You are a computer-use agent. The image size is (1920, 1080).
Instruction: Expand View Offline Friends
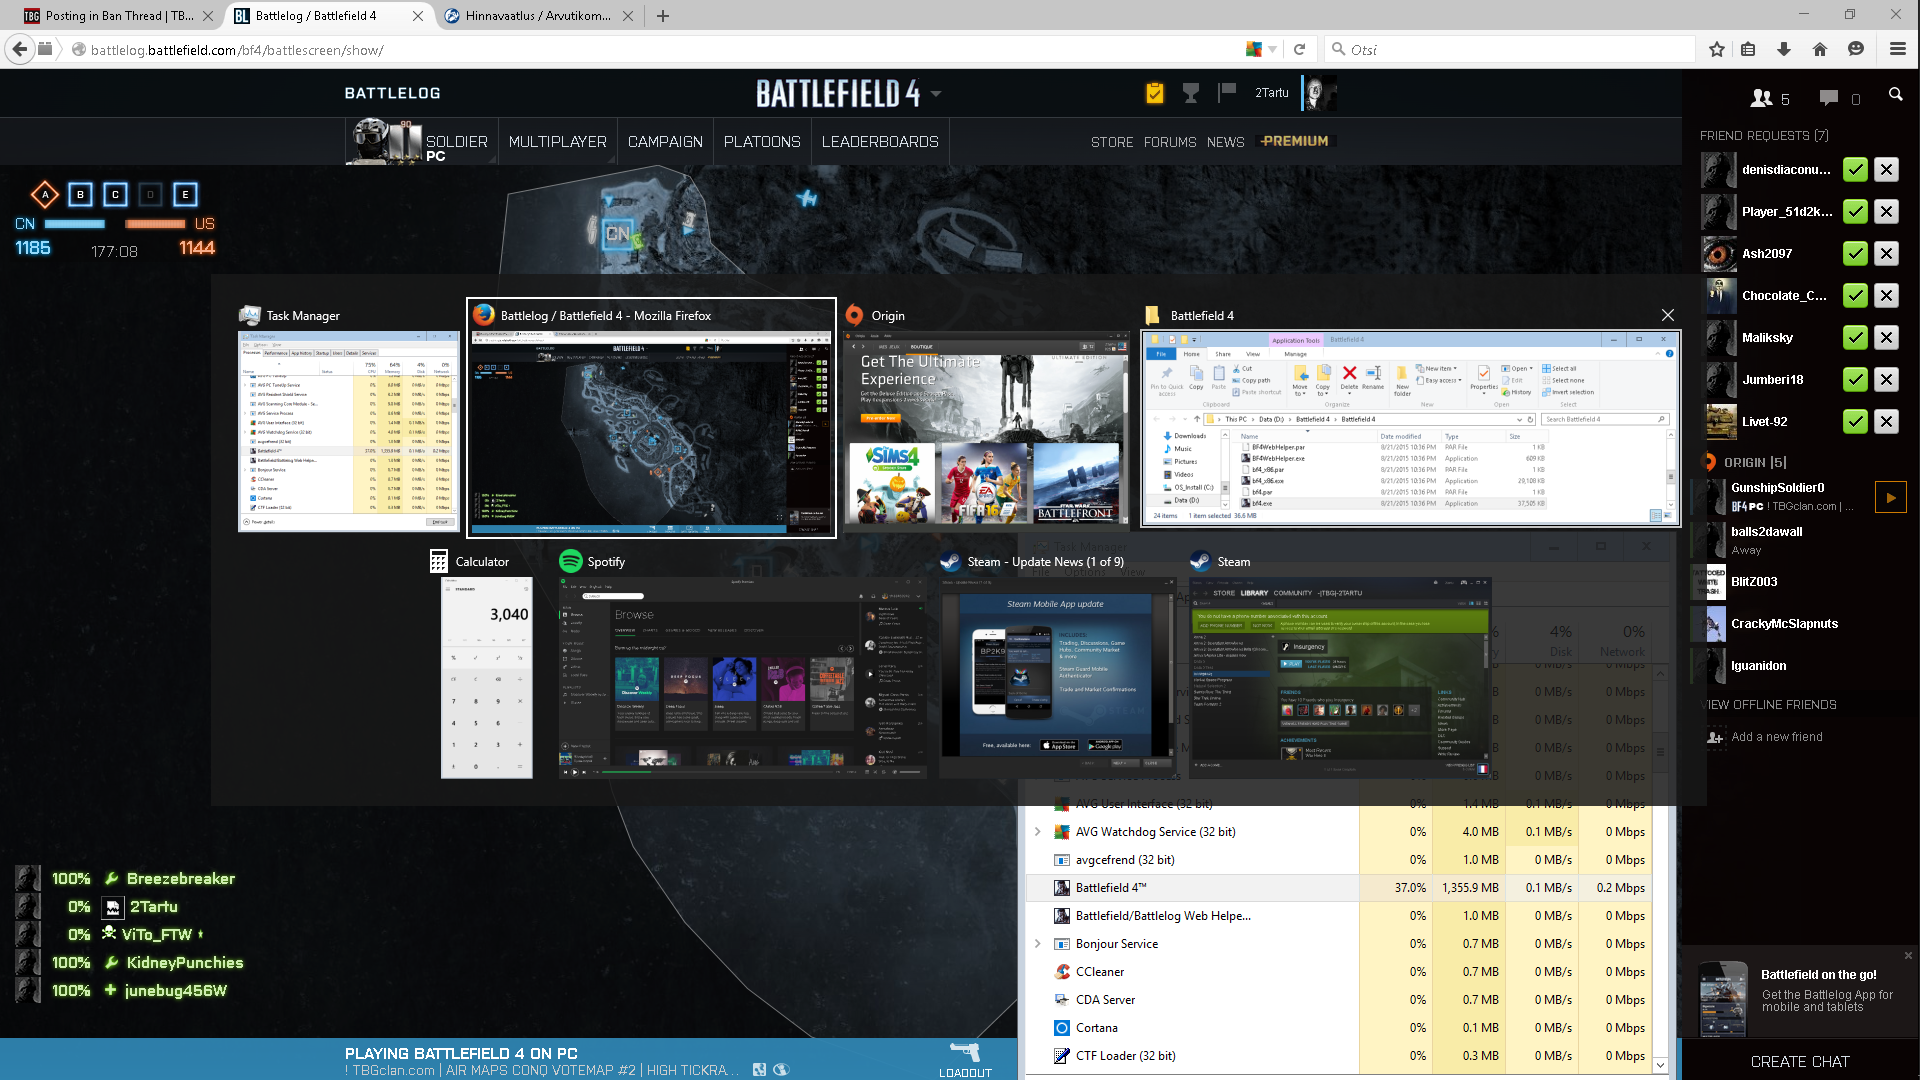[x=1768, y=705]
